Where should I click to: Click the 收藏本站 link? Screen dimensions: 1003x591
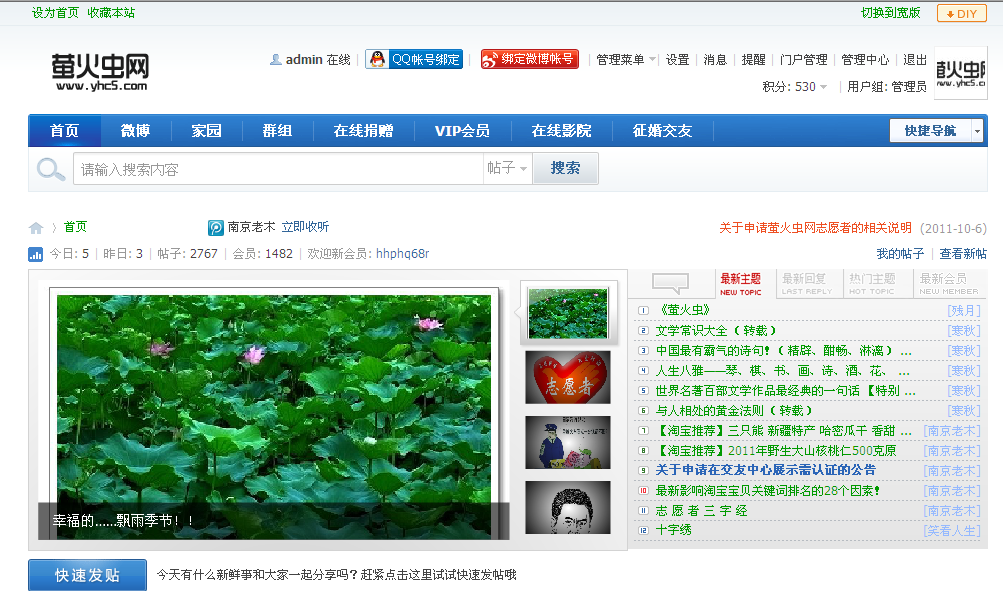pyautogui.click(x=111, y=13)
